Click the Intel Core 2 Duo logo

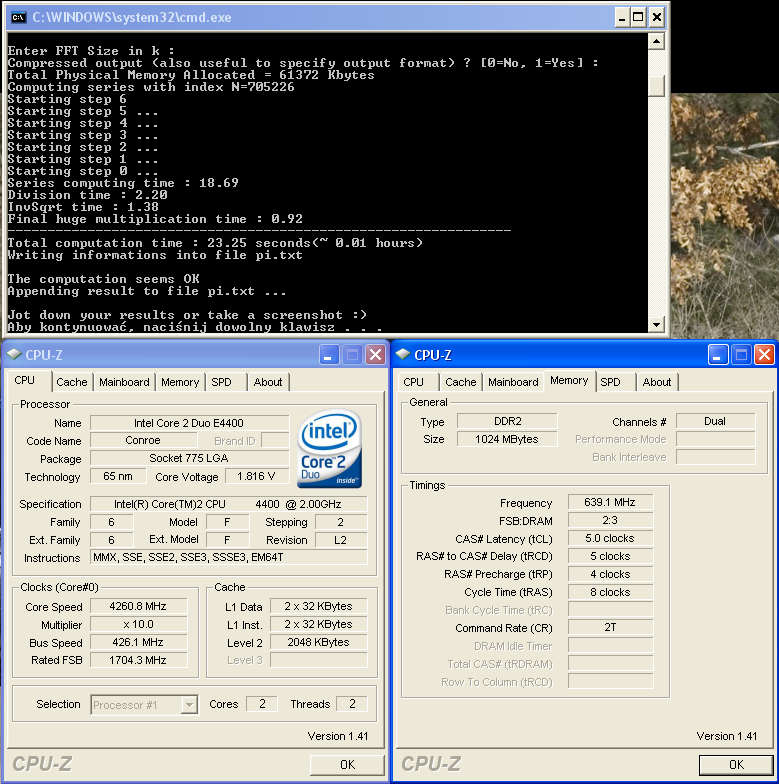pyautogui.click(x=330, y=448)
